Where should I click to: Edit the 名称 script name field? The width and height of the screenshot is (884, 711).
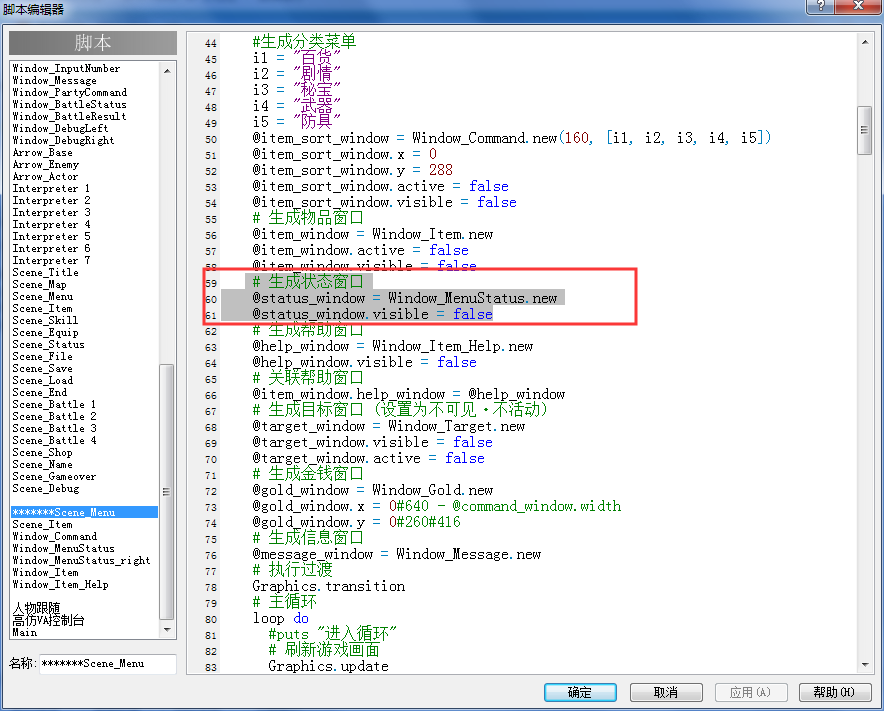tap(108, 664)
